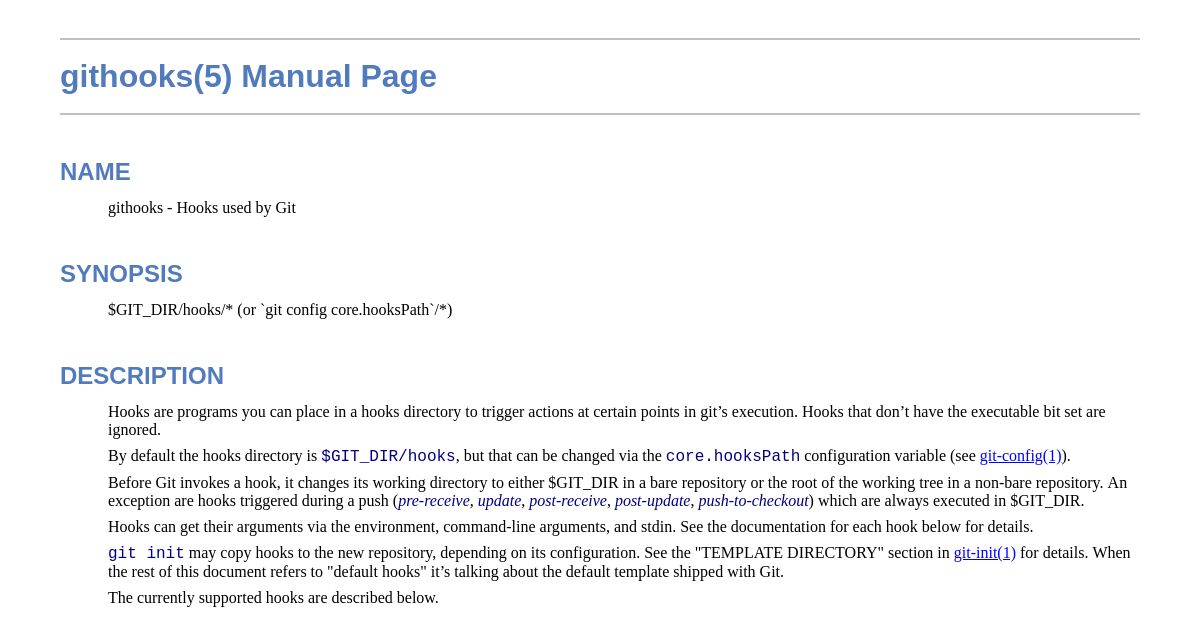Click the sentence starting 'Hooks can get their arguments'
This screenshot has width=1200, height=630.
[571, 527]
